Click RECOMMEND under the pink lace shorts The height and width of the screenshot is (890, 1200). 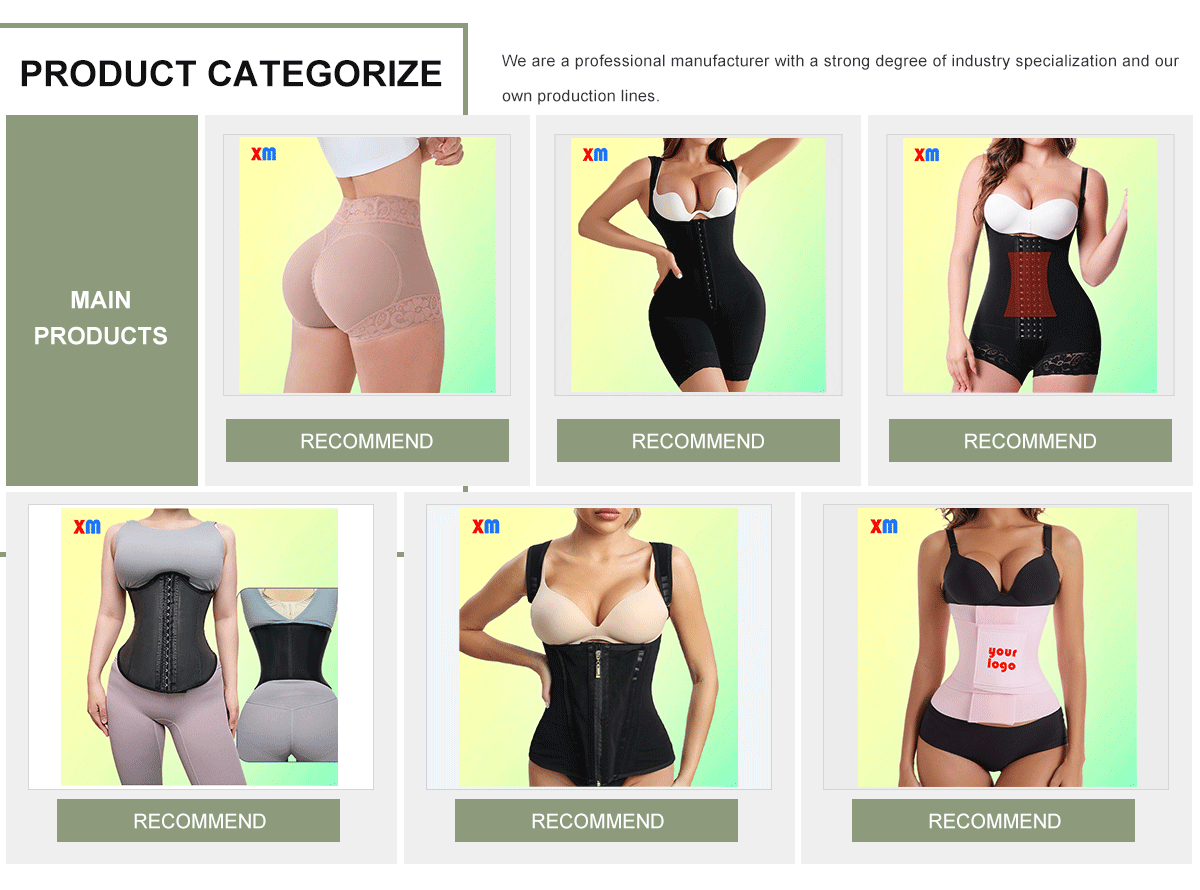coord(367,441)
